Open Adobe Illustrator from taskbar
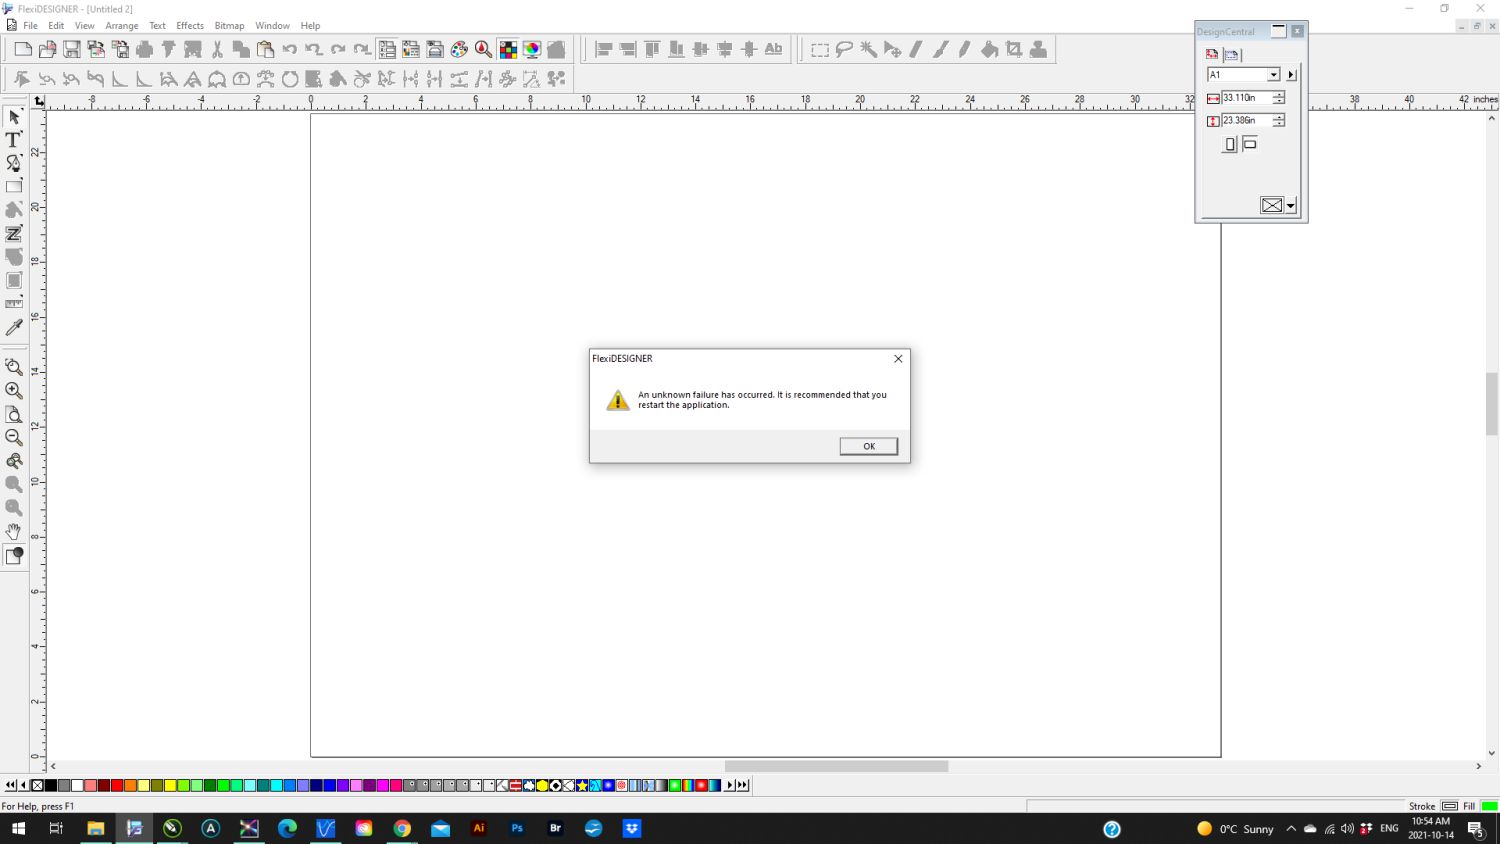1500x844 pixels. (479, 828)
